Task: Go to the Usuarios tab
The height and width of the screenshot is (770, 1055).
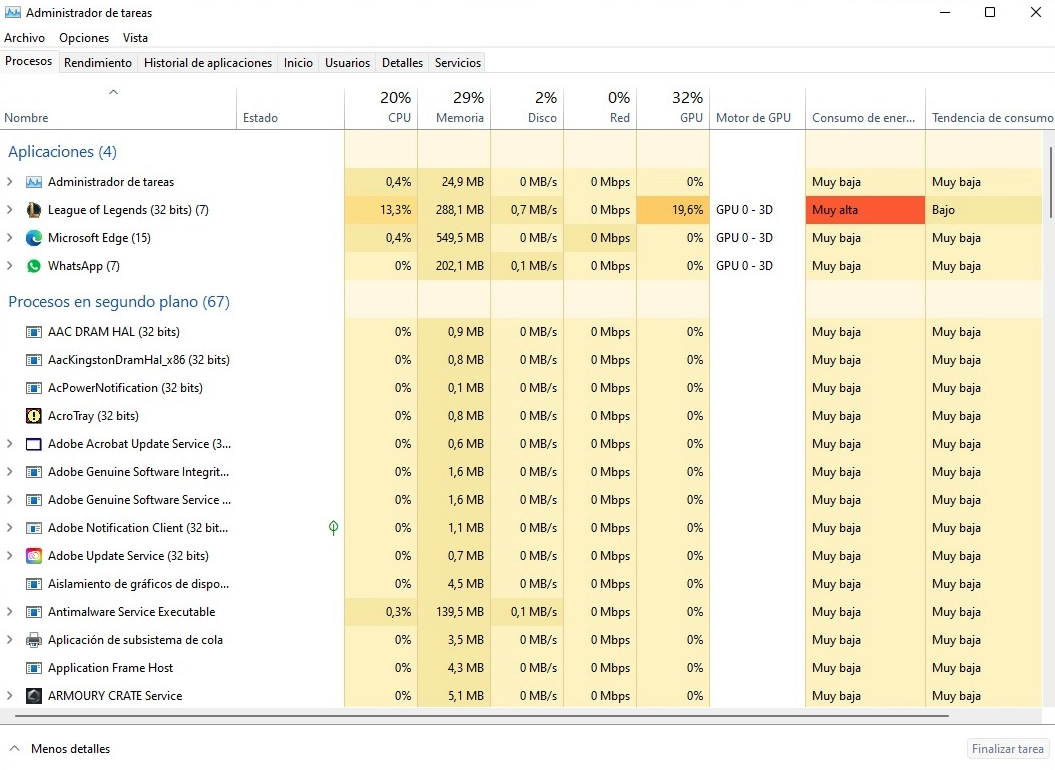Action: coord(347,63)
